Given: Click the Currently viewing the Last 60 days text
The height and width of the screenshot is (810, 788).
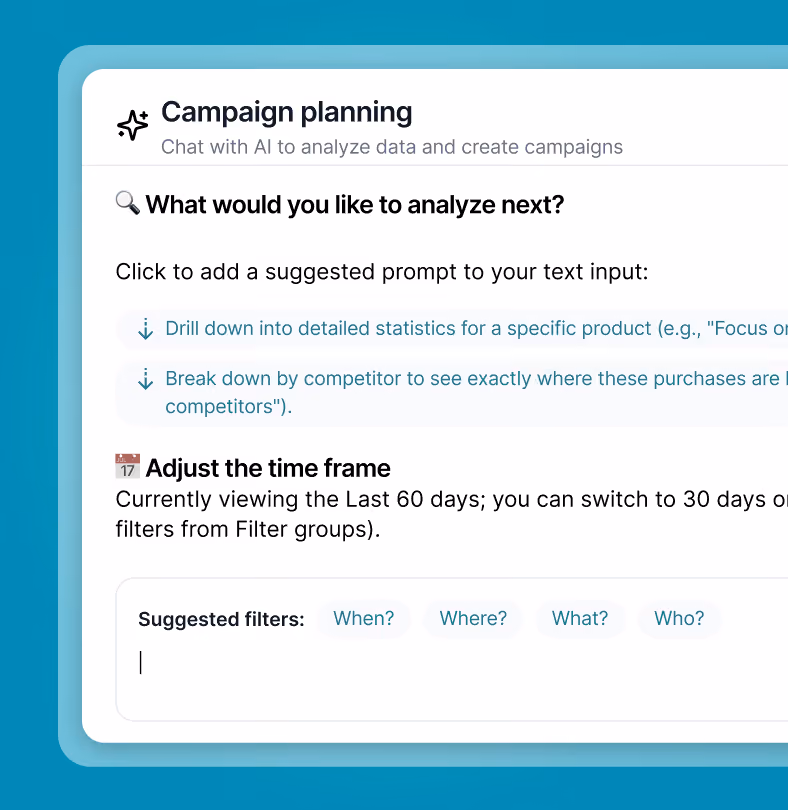Looking at the screenshot, I should point(452,514).
